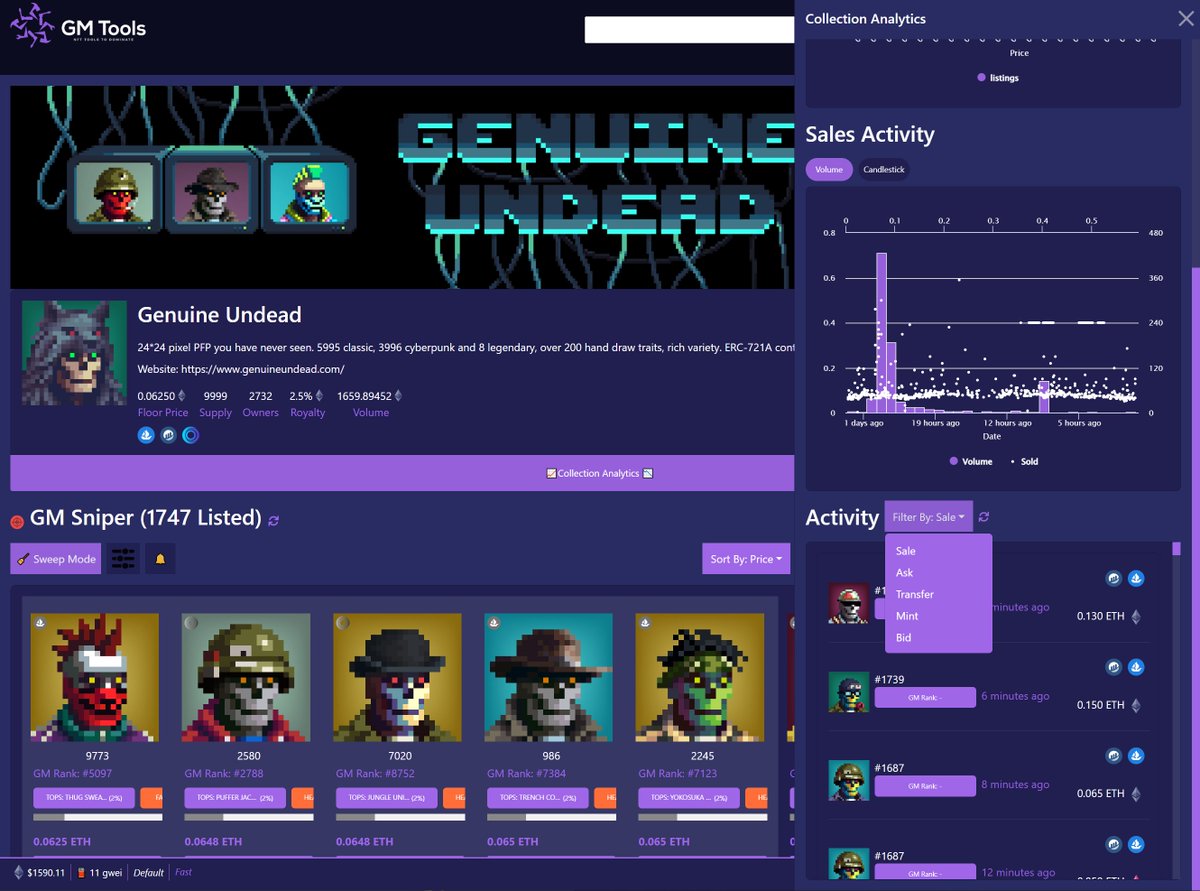Click TOPS: TRENCH CO... trait tag
The image size is (1200, 891).
(x=538, y=798)
